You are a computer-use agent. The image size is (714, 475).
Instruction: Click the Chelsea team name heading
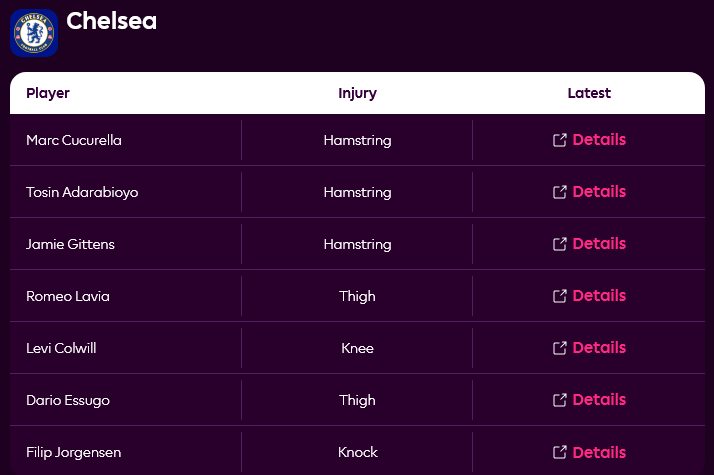click(x=111, y=21)
